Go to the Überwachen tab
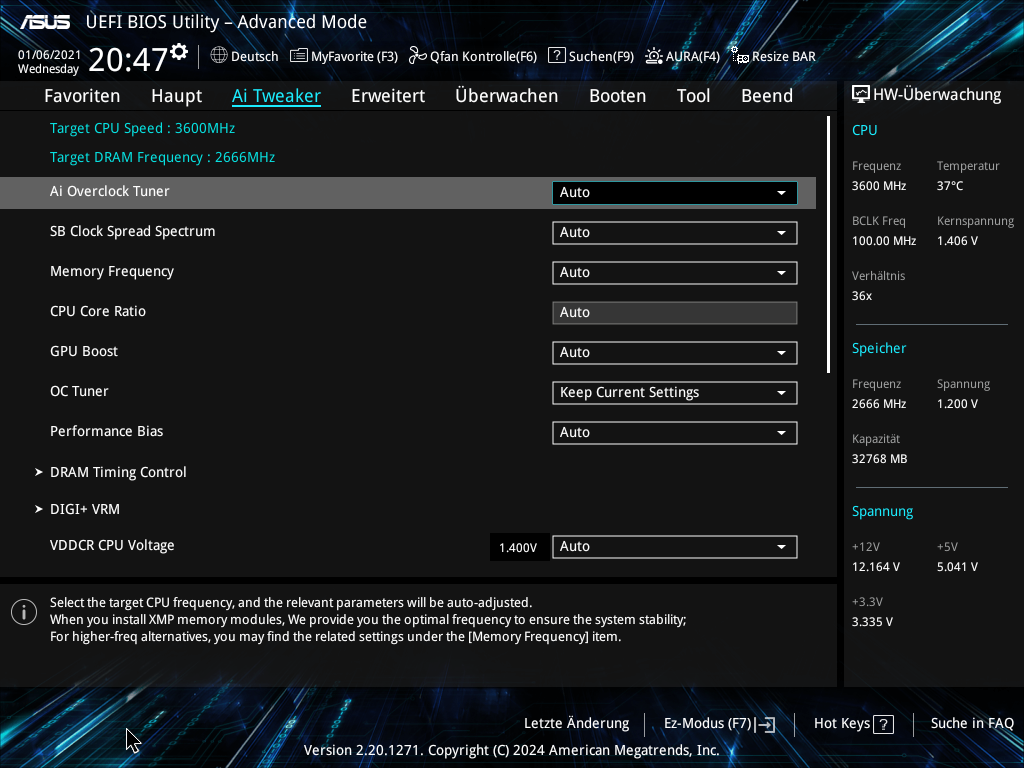Screen dimensions: 1024x768 (x=507, y=96)
